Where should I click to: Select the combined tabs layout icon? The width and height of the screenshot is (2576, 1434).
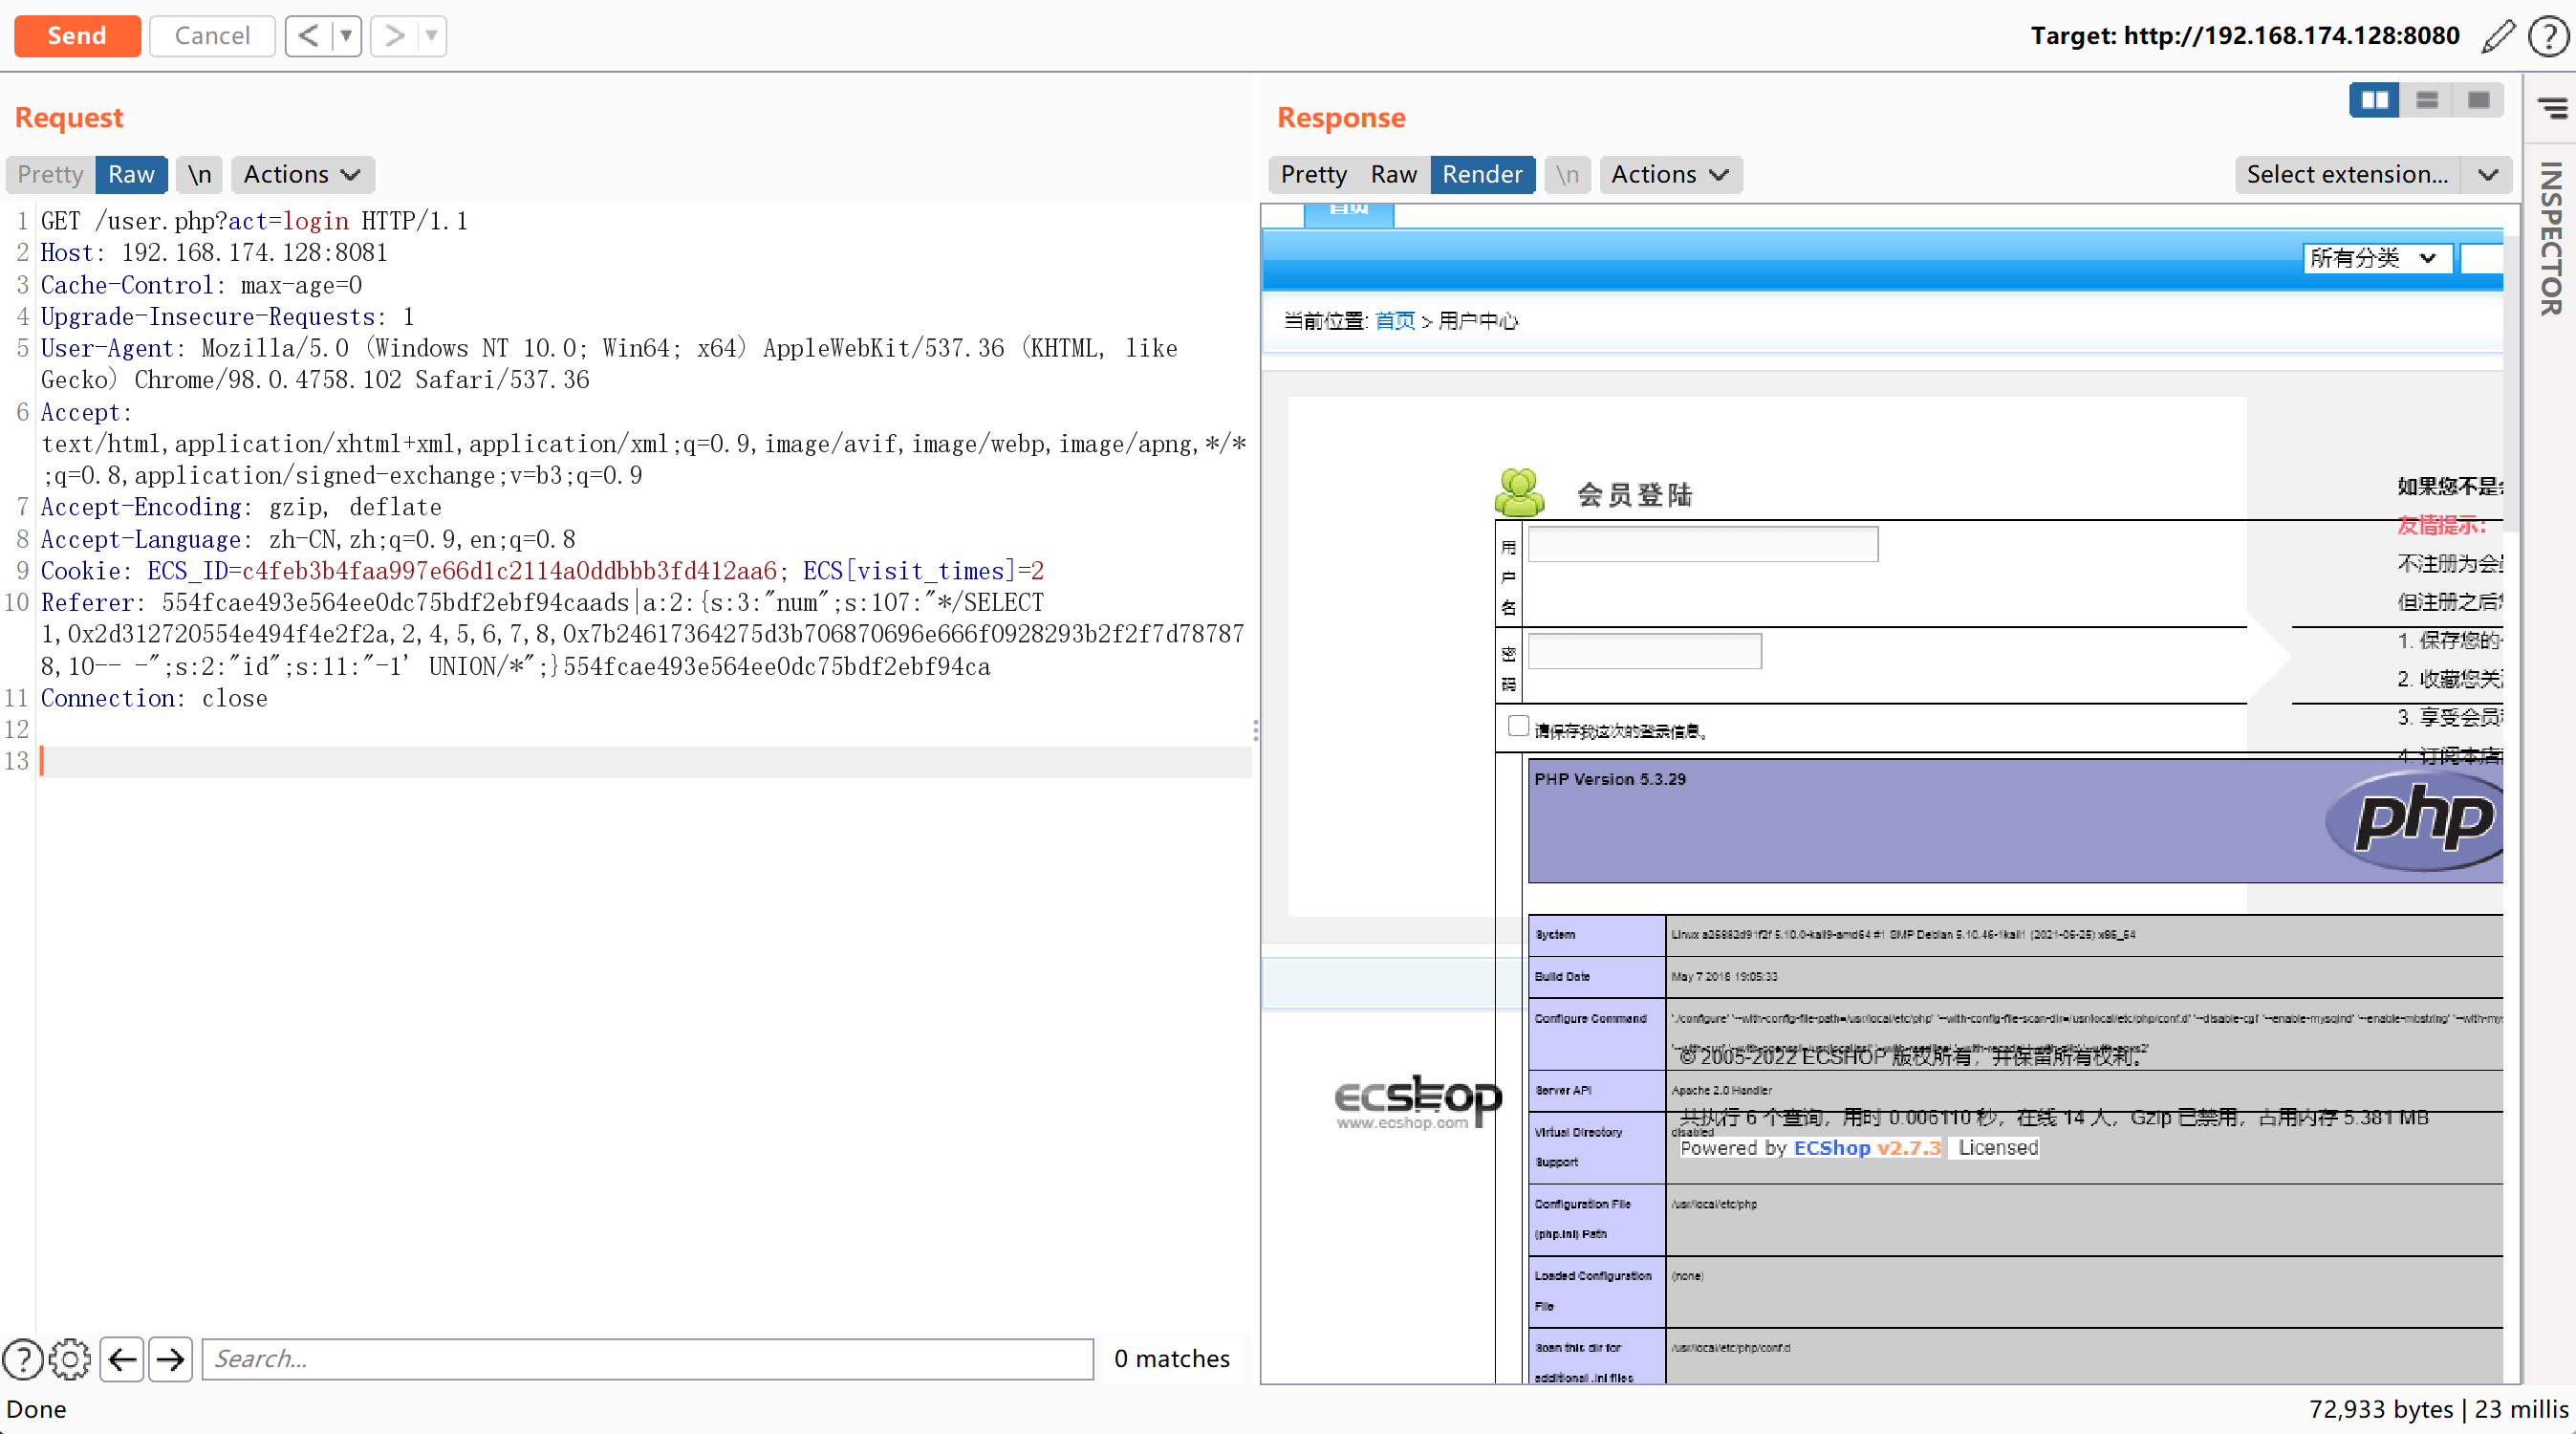(2478, 100)
